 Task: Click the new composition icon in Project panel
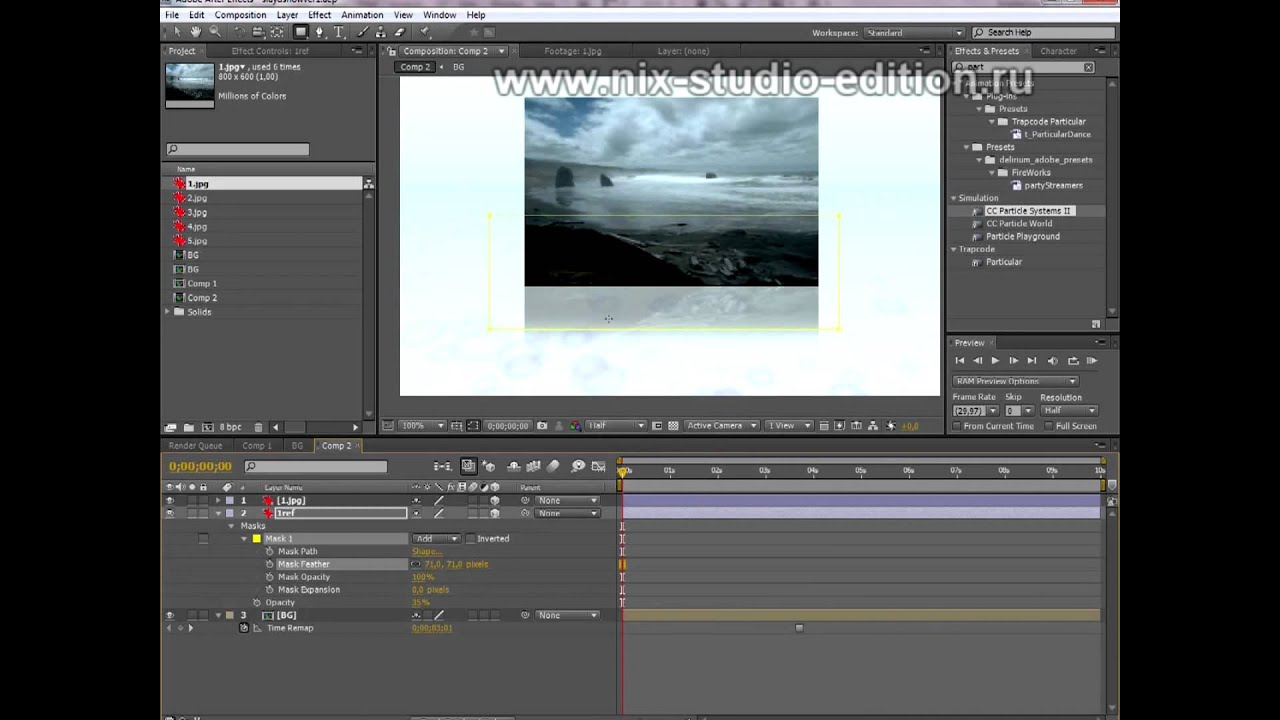pyautogui.click(x=207, y=427)
